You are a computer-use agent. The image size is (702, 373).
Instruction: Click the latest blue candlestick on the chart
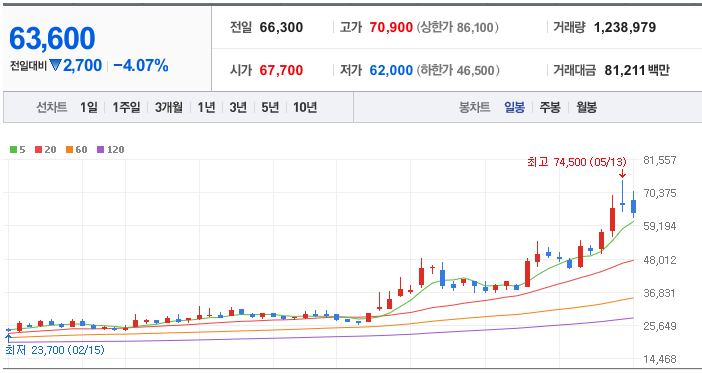coord(634,206)
